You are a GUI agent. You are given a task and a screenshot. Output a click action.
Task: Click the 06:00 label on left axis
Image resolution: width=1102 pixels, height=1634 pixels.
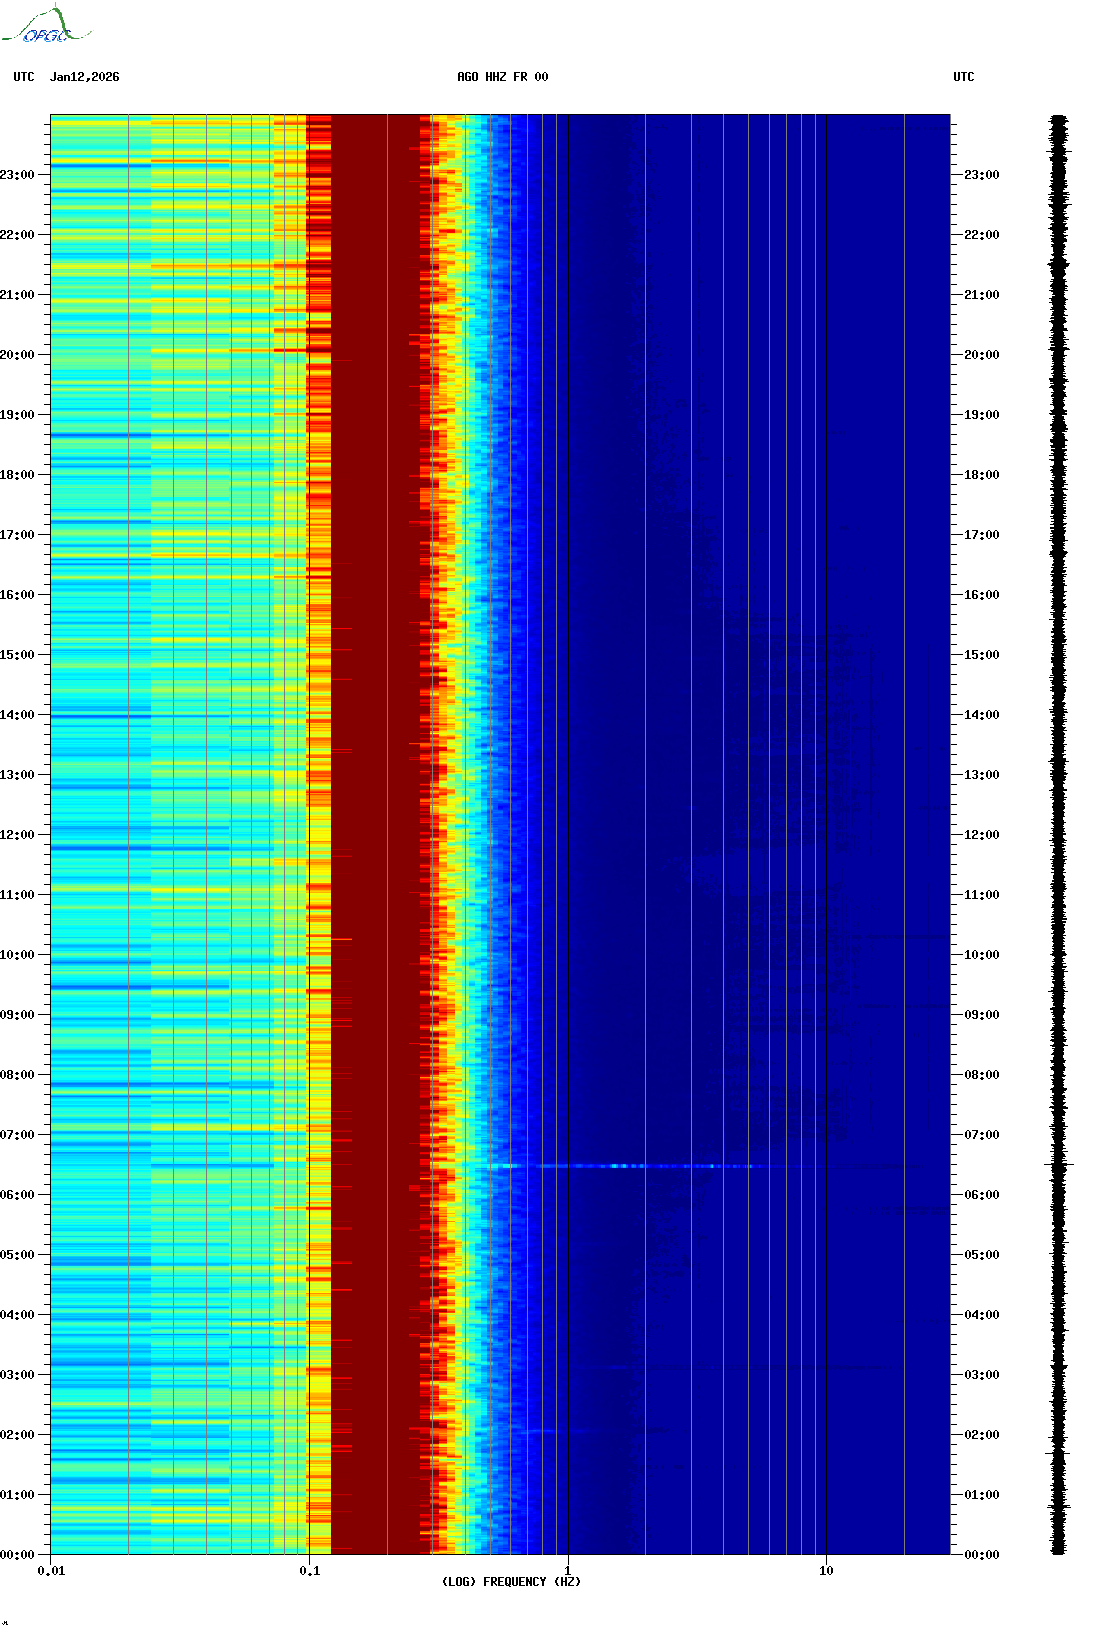17,1195
